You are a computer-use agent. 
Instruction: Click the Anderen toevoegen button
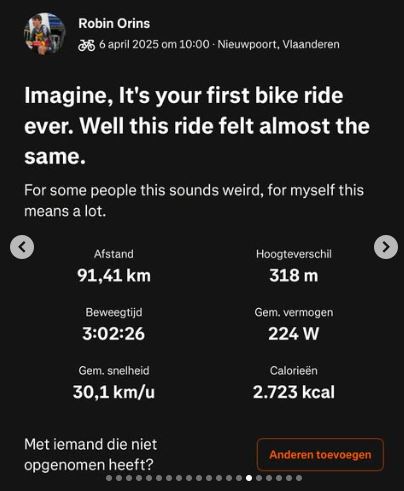point(320,454)
